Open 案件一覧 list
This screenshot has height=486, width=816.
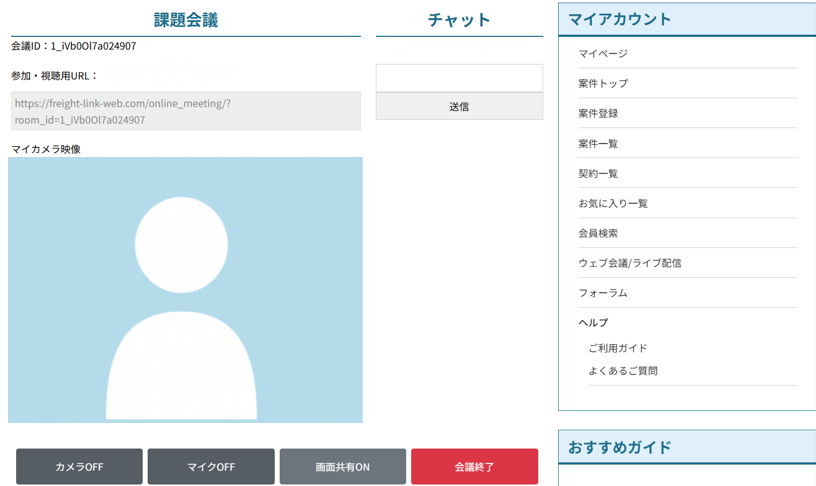[598, 144]
